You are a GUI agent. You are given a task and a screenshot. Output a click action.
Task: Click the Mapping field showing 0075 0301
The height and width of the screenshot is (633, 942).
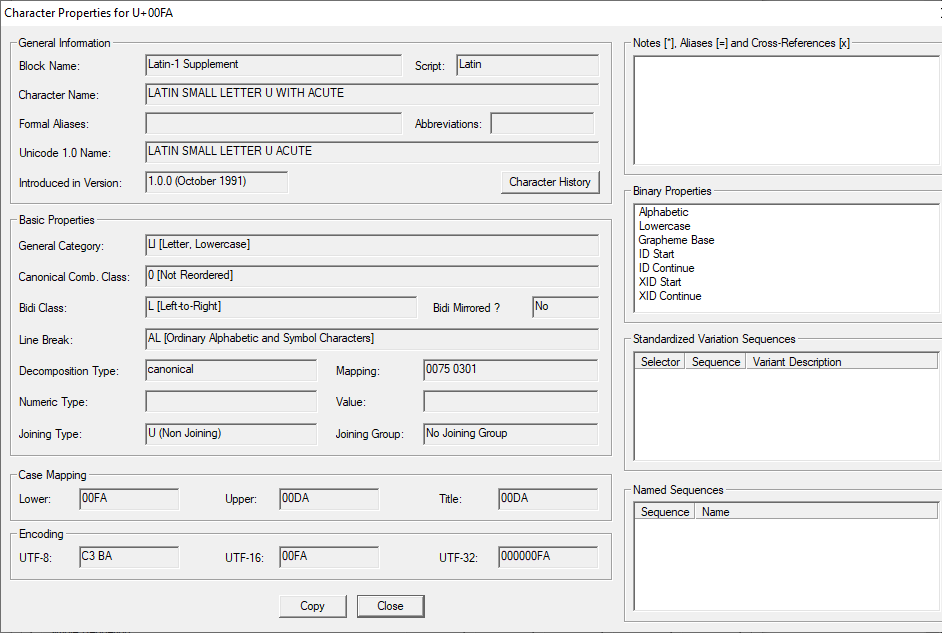point(510,371)
